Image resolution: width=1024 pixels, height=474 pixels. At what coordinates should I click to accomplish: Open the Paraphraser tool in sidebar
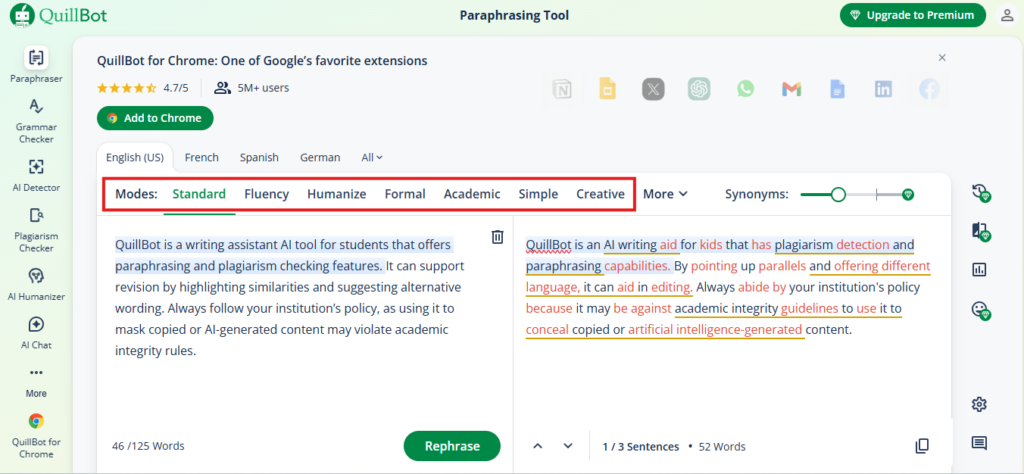[x=36, y=65]
